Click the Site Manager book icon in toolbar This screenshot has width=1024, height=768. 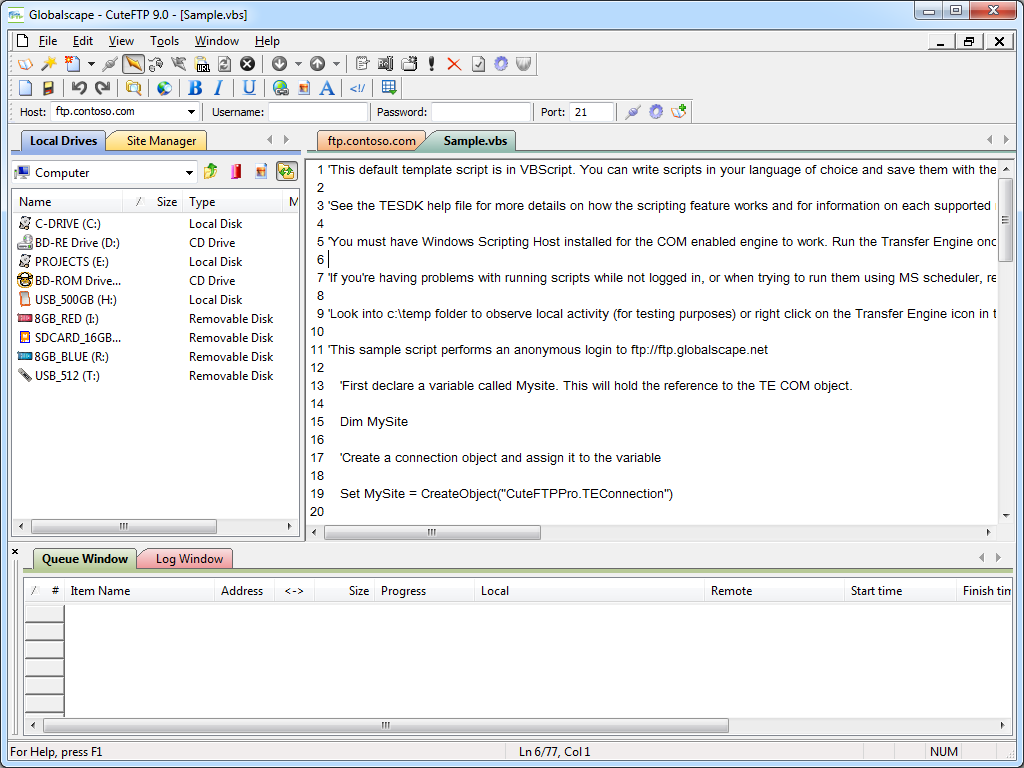tap(25, 64)
